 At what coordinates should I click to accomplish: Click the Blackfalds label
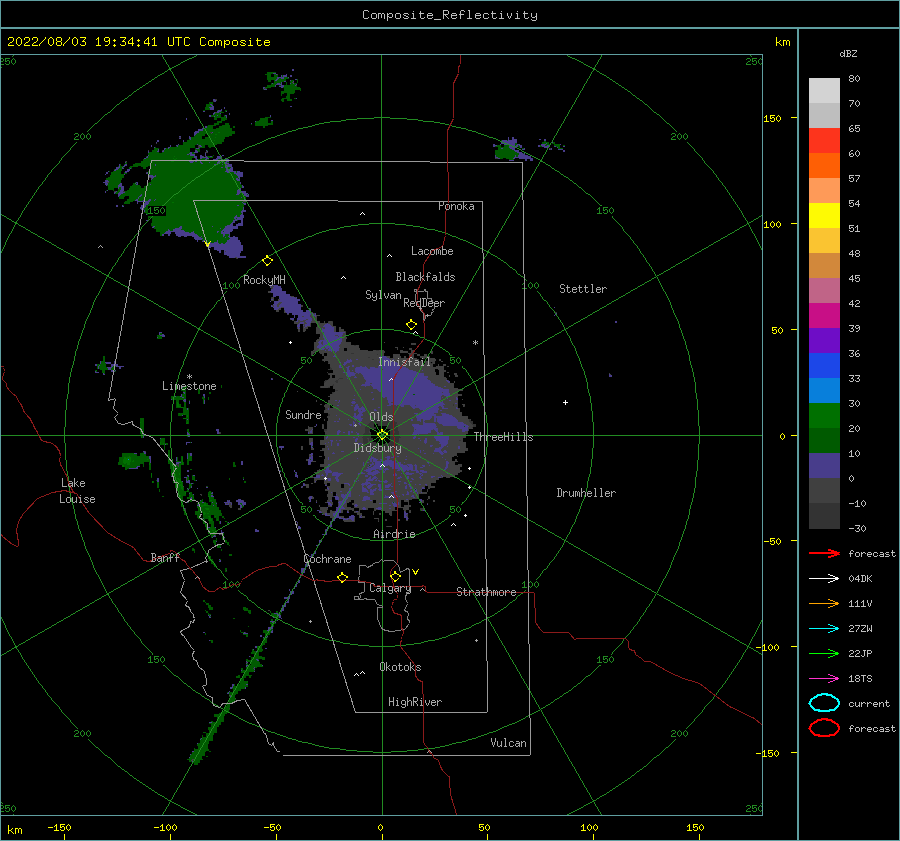click(x=425, y=277)
